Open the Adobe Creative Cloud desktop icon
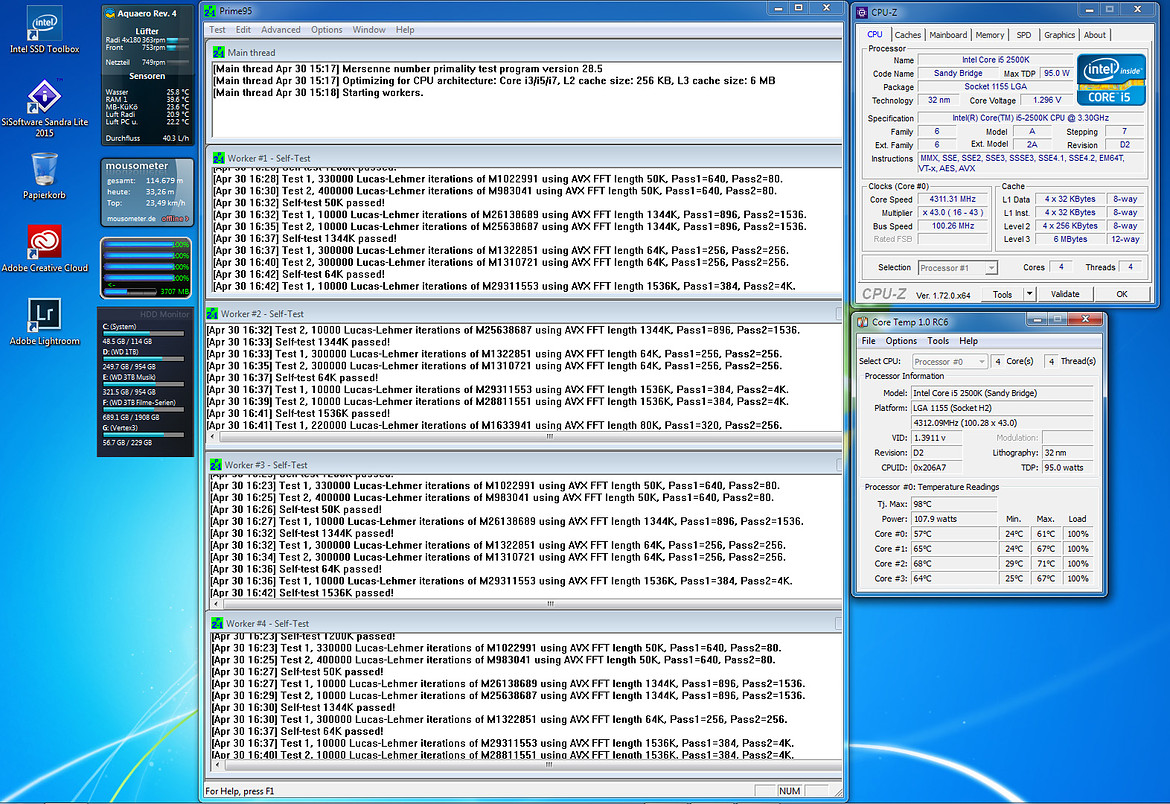 click(x=44, y=249)
